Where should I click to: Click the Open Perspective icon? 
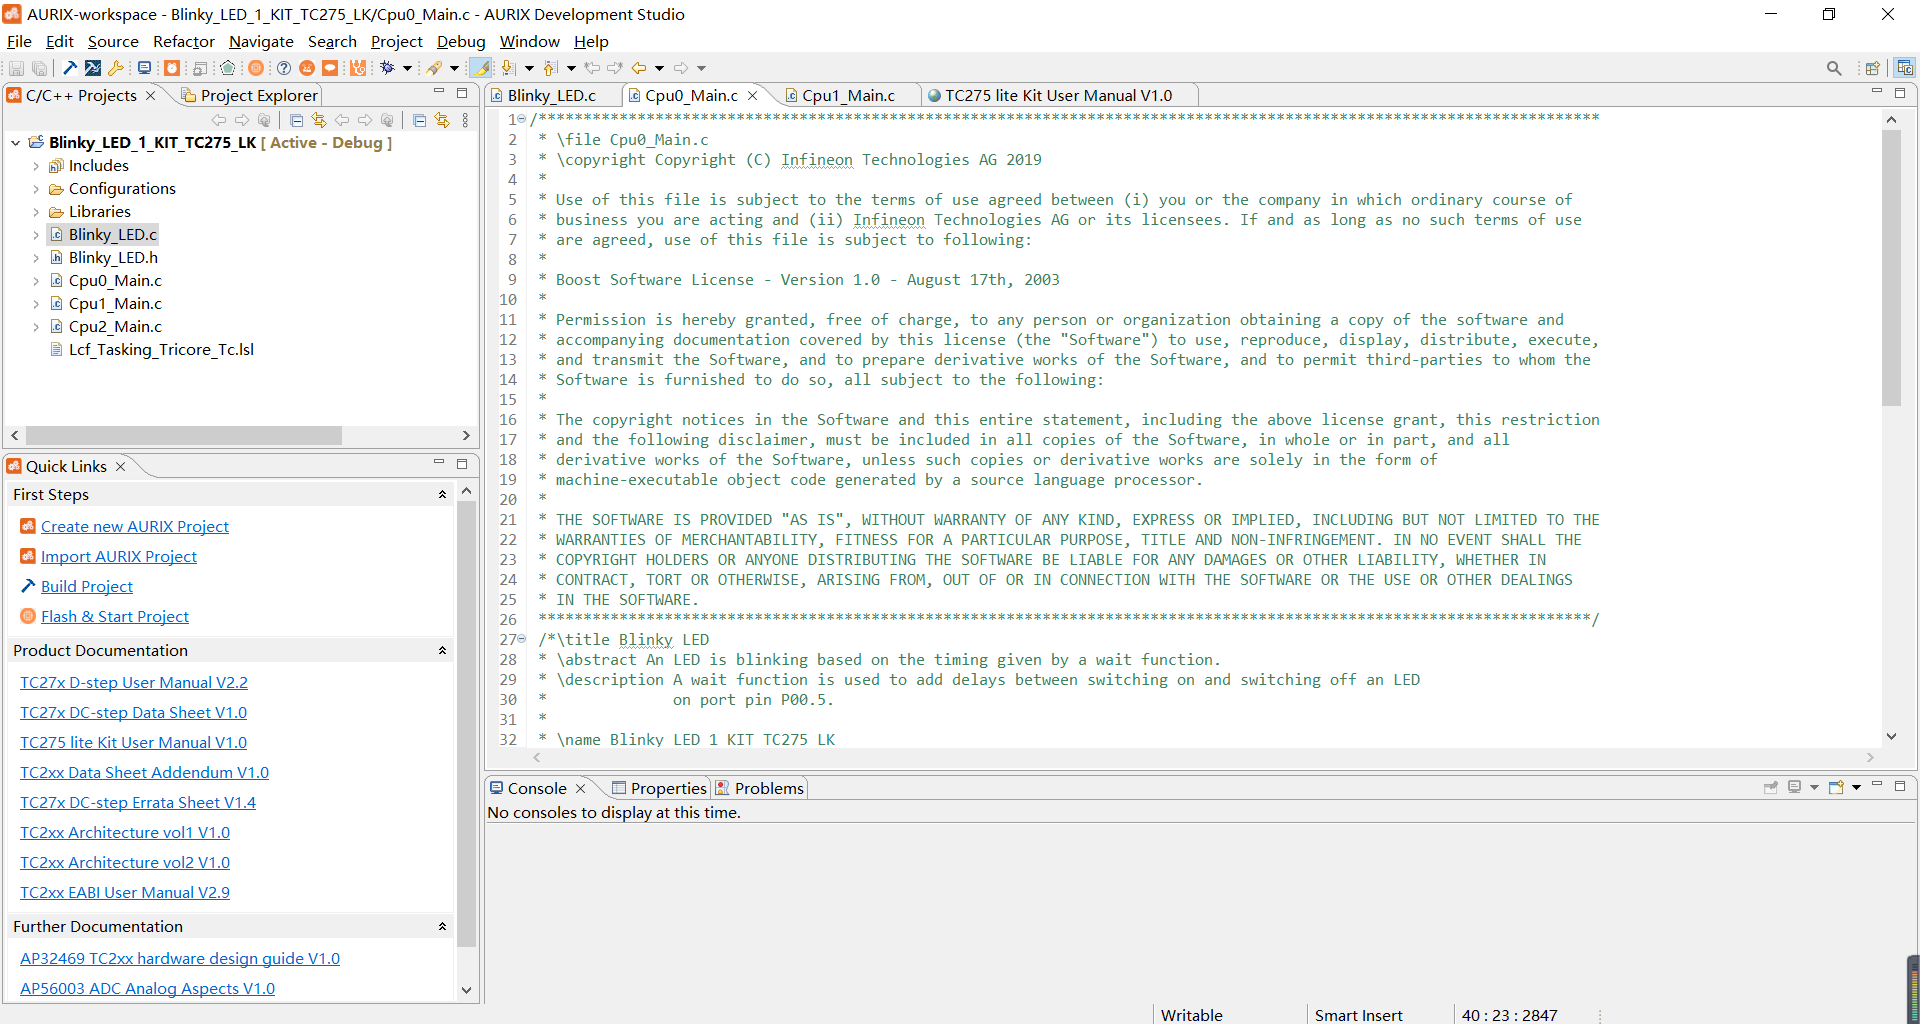pos(1872,68)
